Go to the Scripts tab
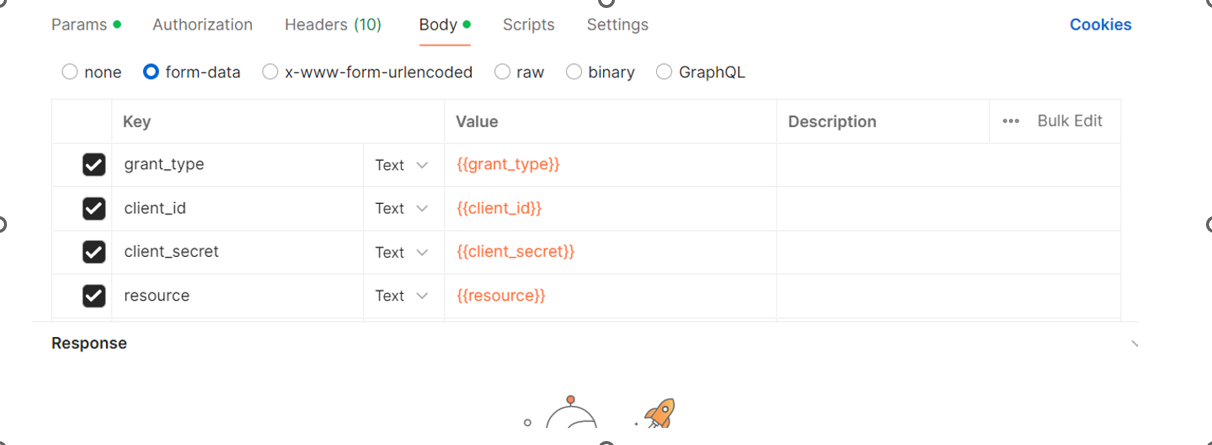1212x445 pixels. click(529, 24)
